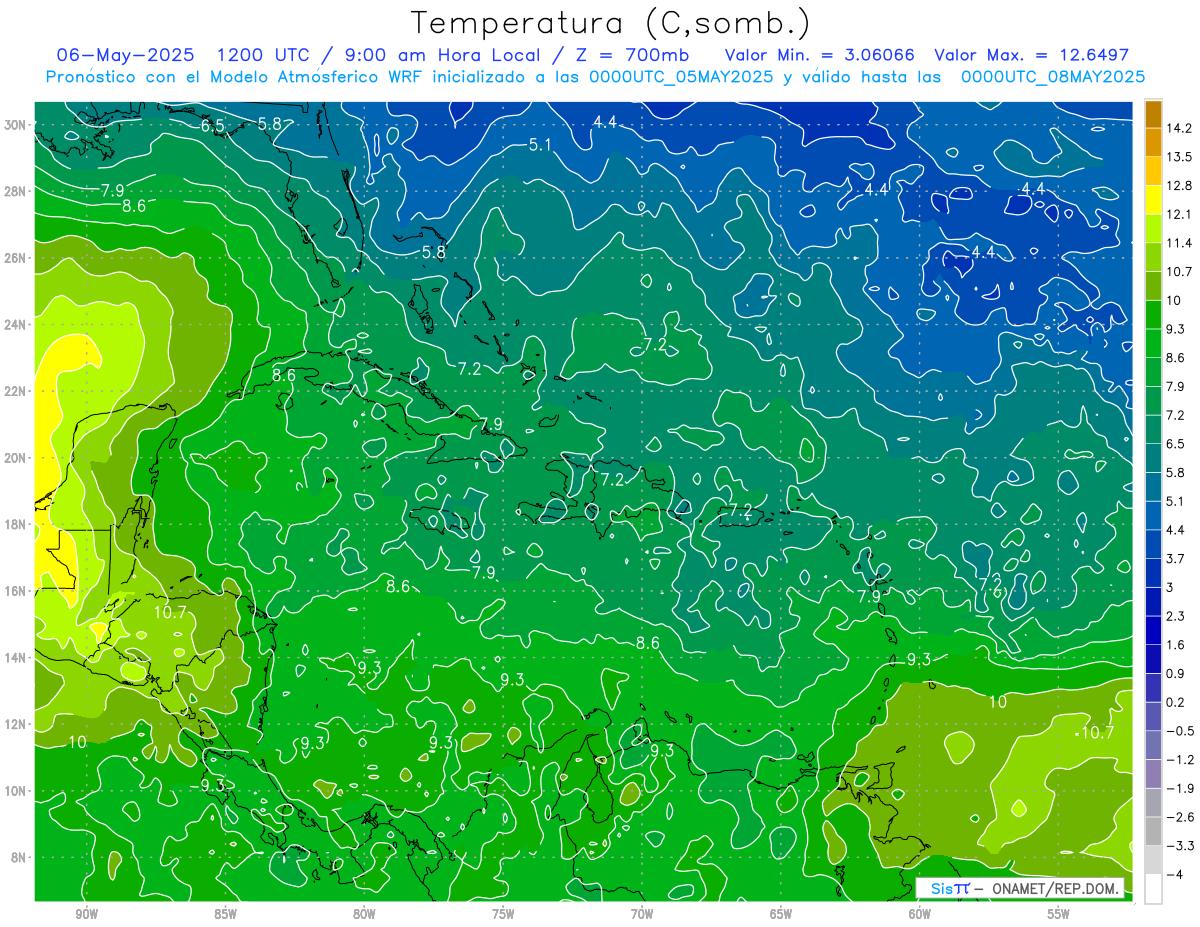The image size is (1200, 927).
Task: Click the 11.4 value on the color scale
Action: (x=1178, y=243)
